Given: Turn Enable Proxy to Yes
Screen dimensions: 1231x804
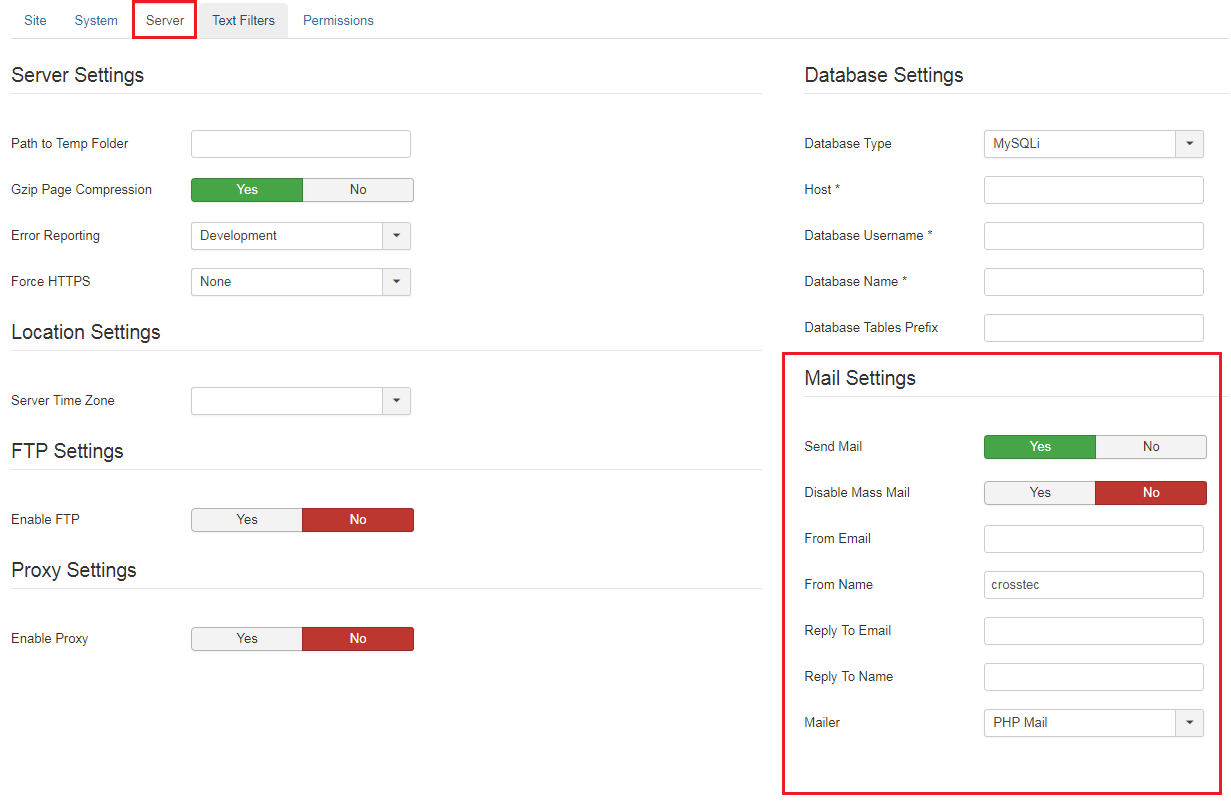Looking at the screenshot, I should [x=247, y=639].
